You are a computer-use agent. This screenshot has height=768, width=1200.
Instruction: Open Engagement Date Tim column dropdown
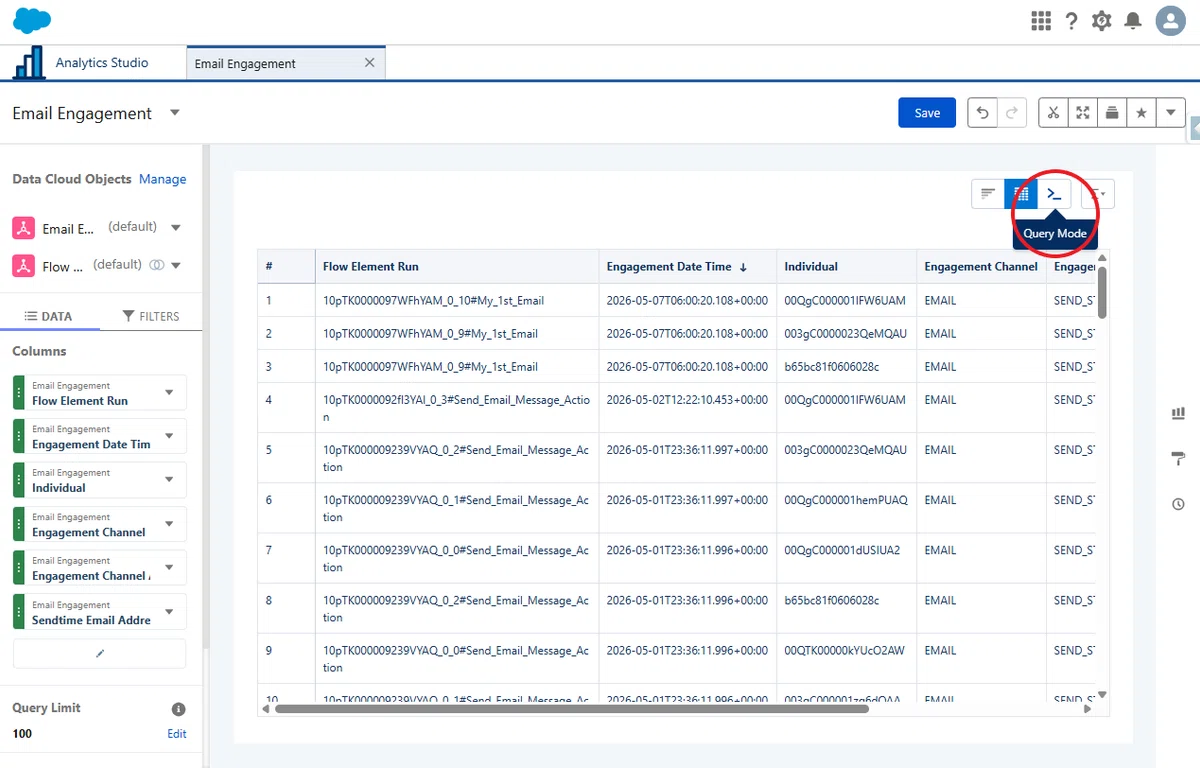169,436
